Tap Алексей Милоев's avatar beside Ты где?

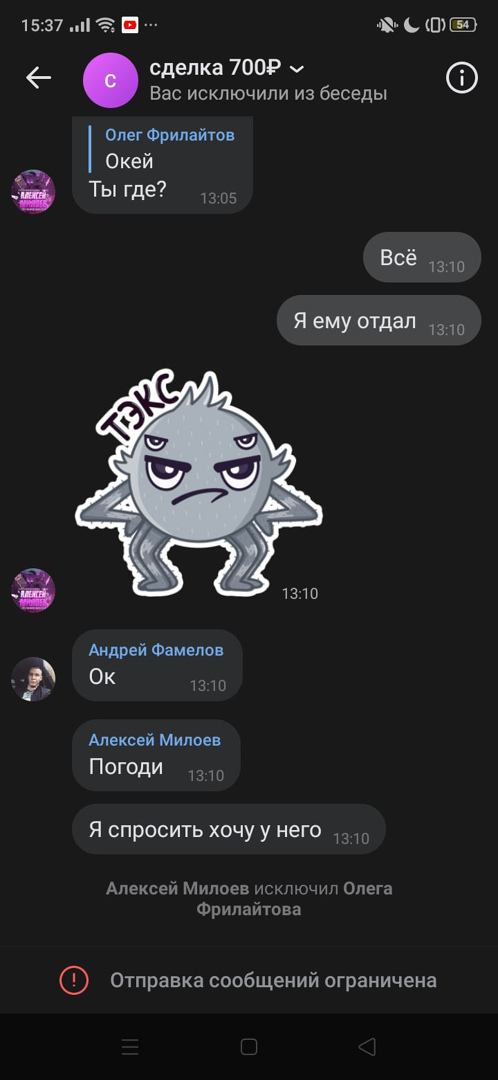(x=33, y=191)
